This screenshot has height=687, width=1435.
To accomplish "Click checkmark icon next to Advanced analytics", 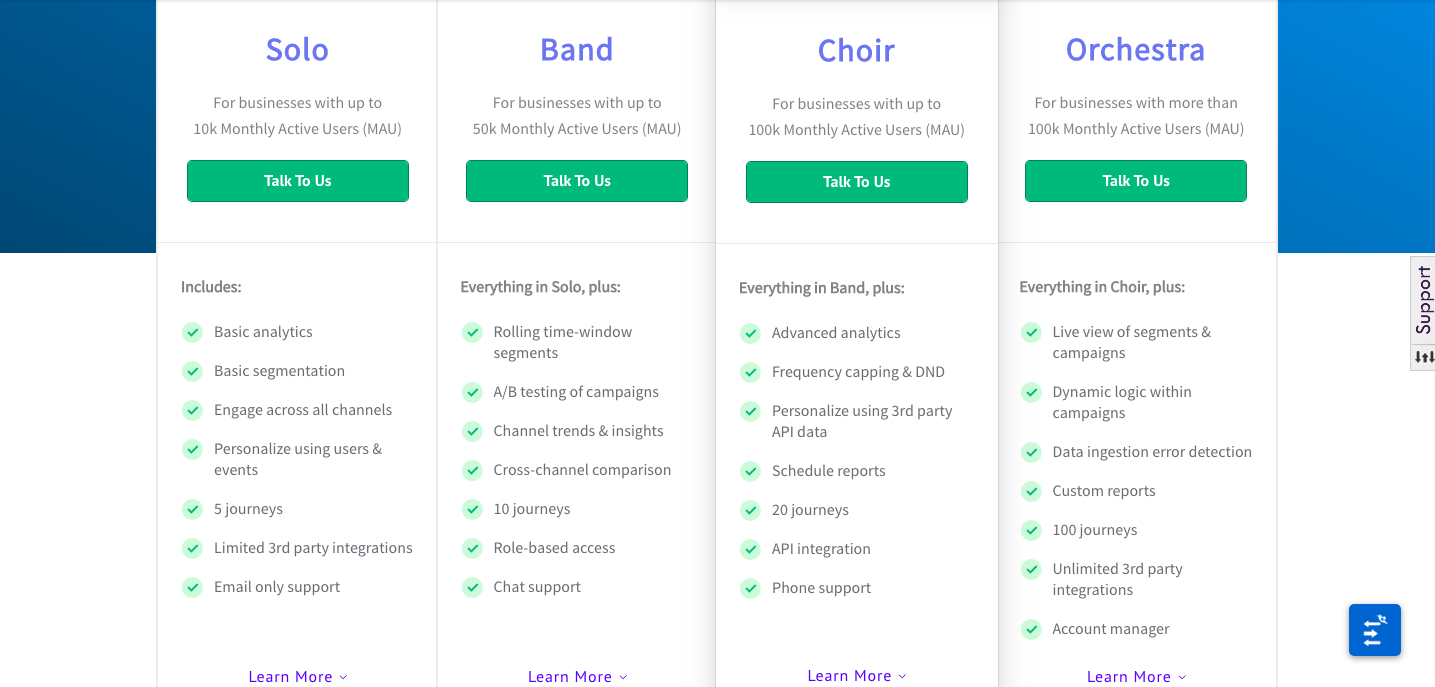I will [750, 333].
